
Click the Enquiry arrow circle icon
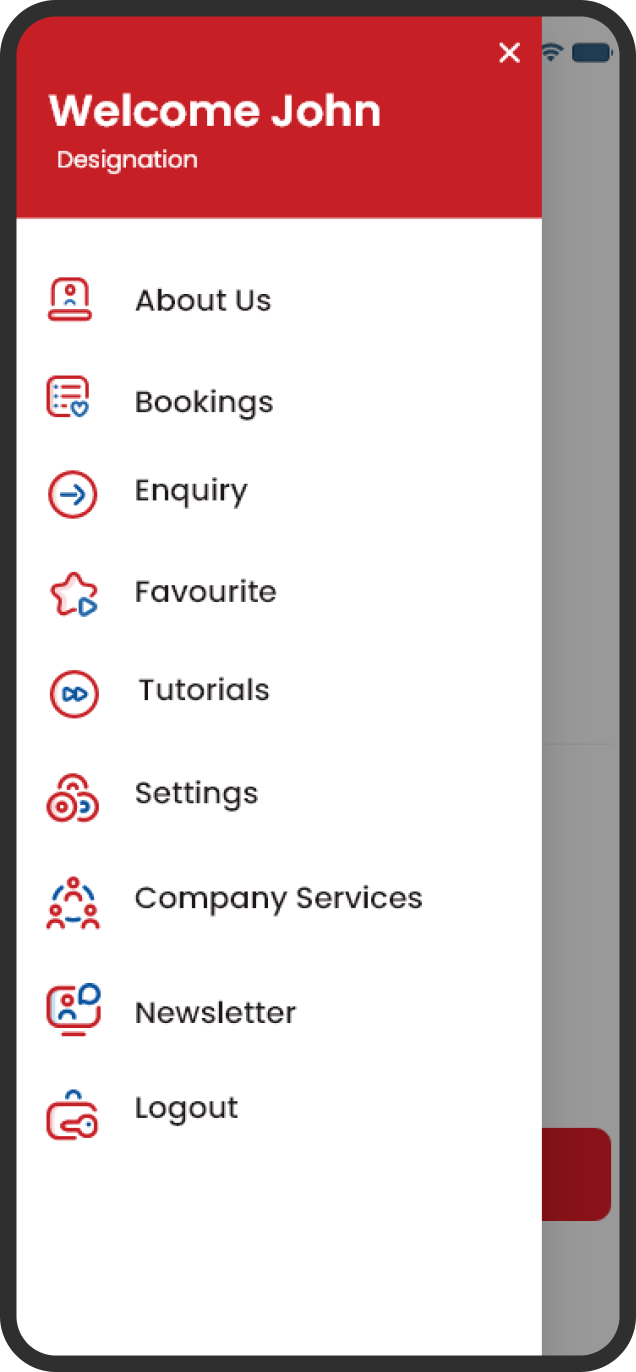(72, 494)
